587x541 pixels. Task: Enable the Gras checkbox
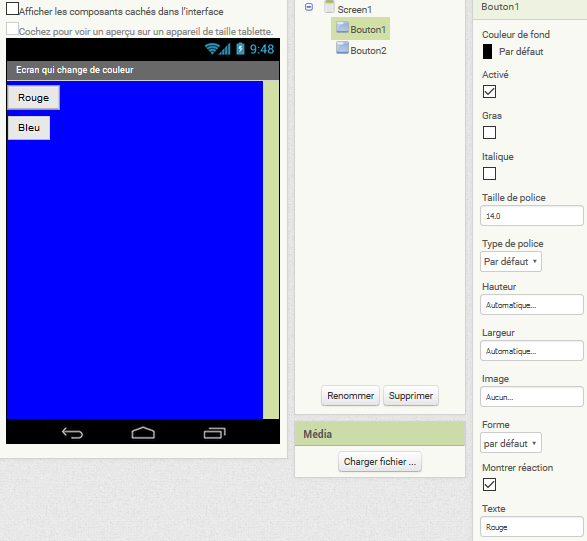[x=489, y=133]
